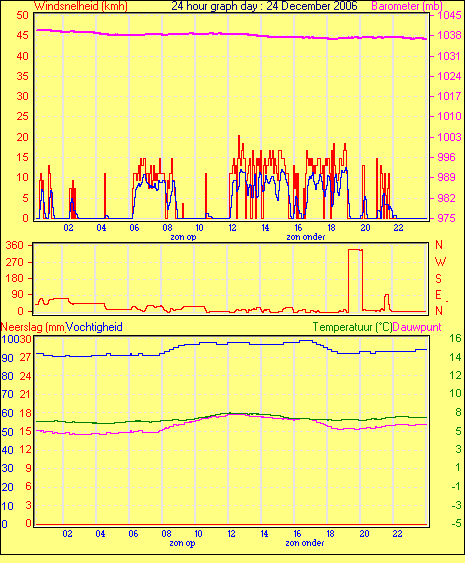Click the E compass label
Screen dimensions: 465x563
click(438, 295)
